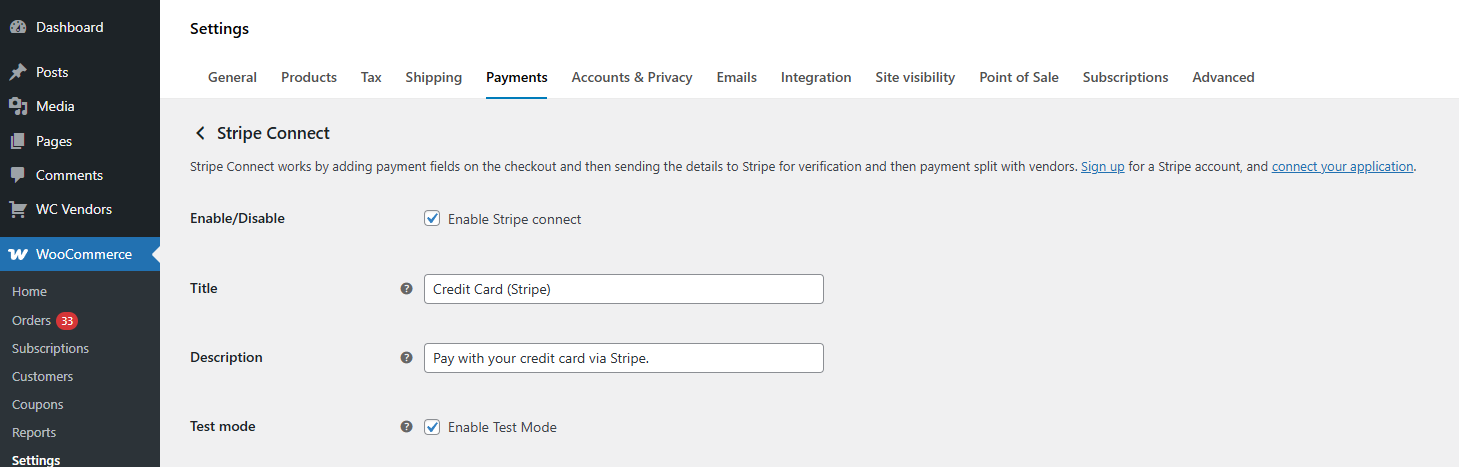Click the Media library icon

point(18,106)
